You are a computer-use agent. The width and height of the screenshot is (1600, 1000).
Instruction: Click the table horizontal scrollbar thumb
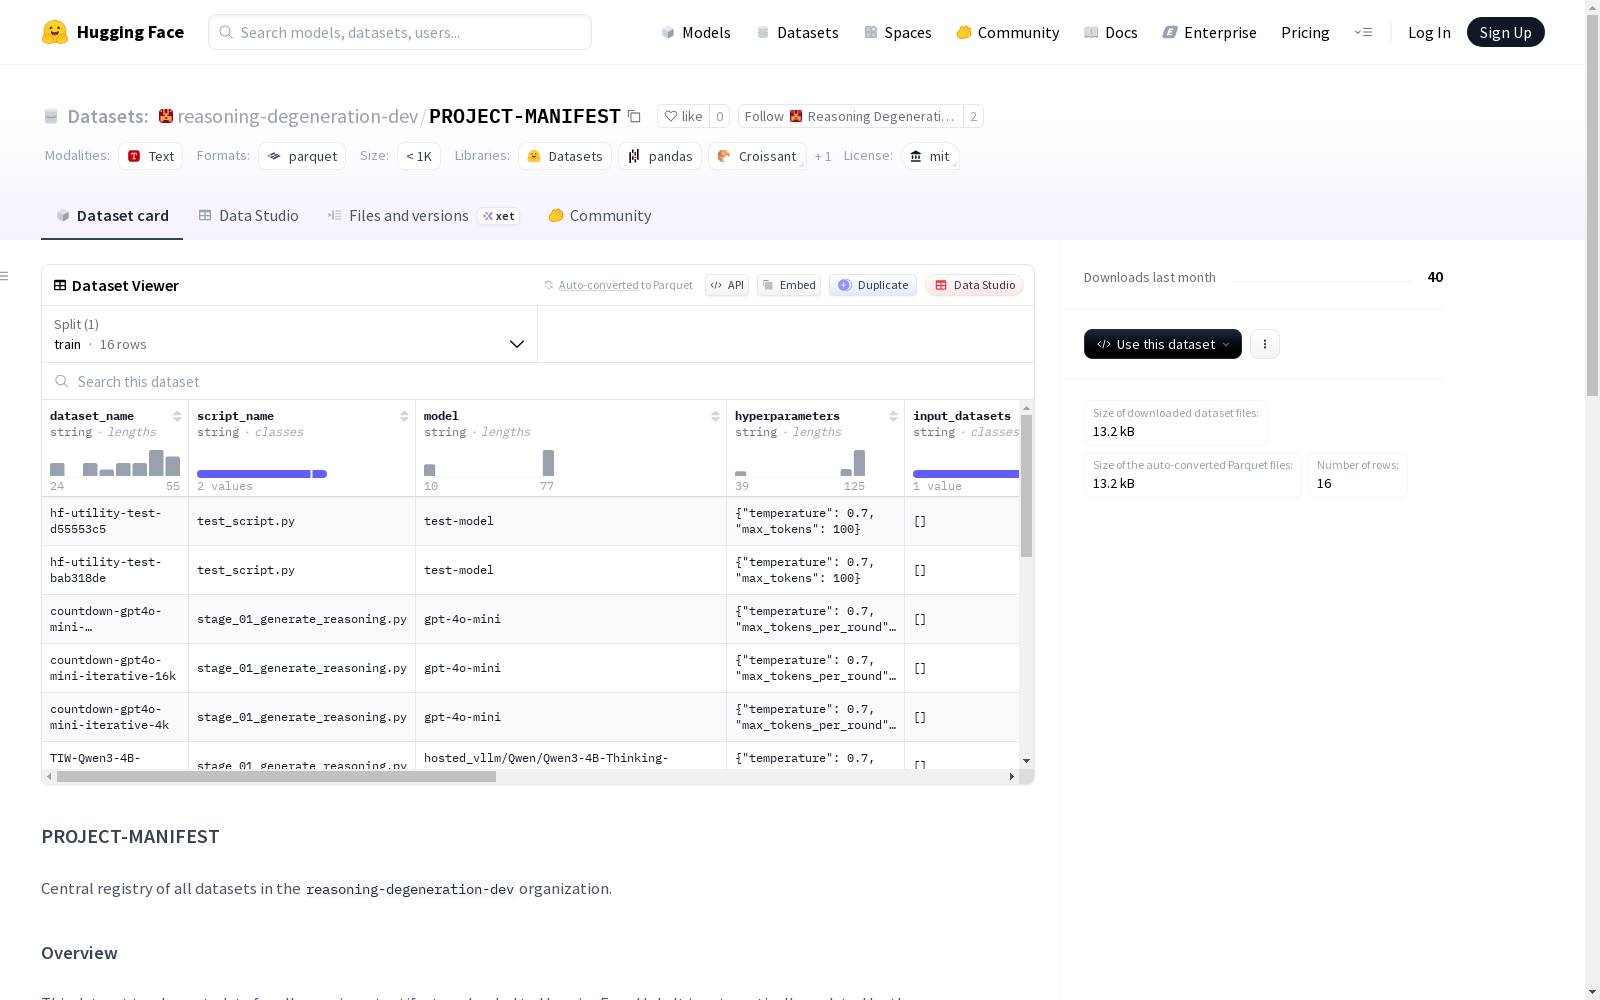point(276,776)
